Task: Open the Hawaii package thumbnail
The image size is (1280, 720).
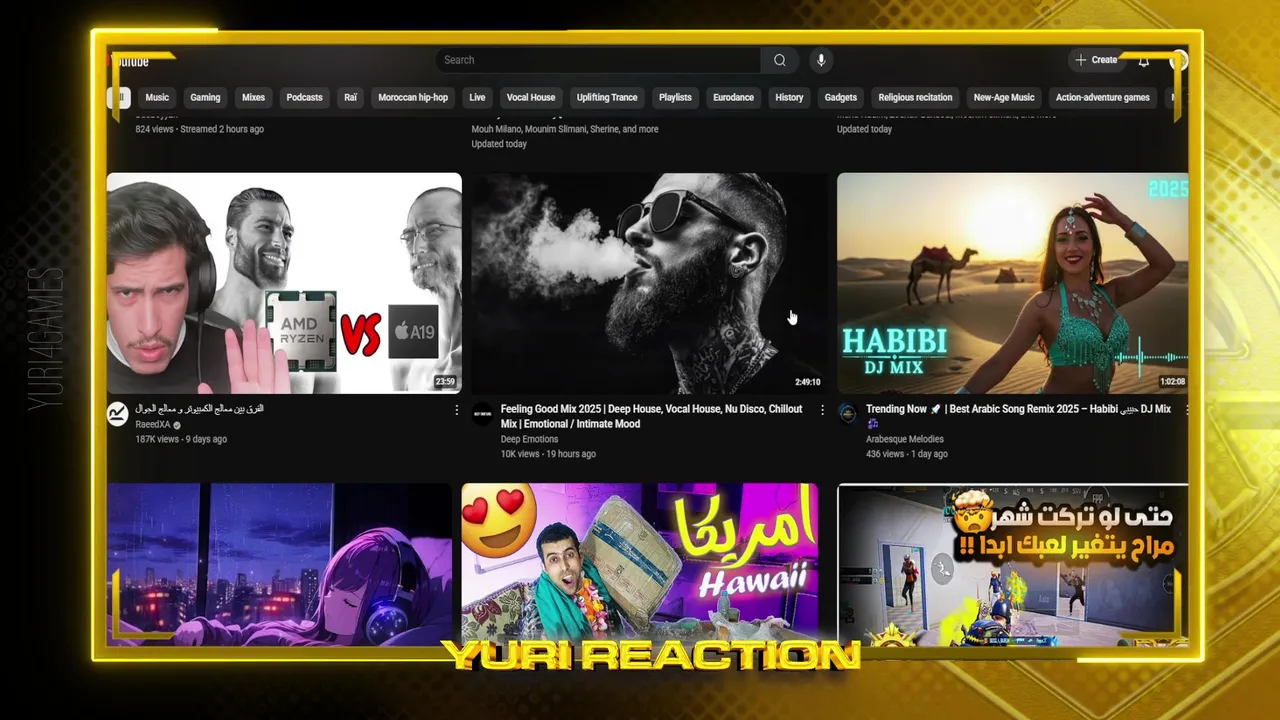Action: pyautogui.click(x=640, y=564)
